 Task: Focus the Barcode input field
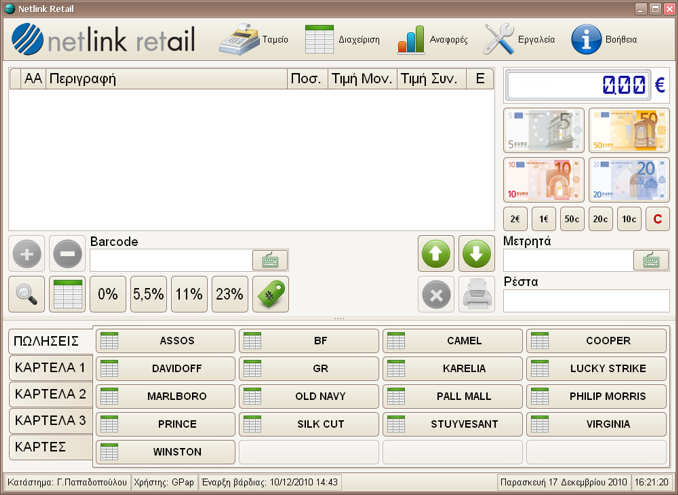click(171, 260)
